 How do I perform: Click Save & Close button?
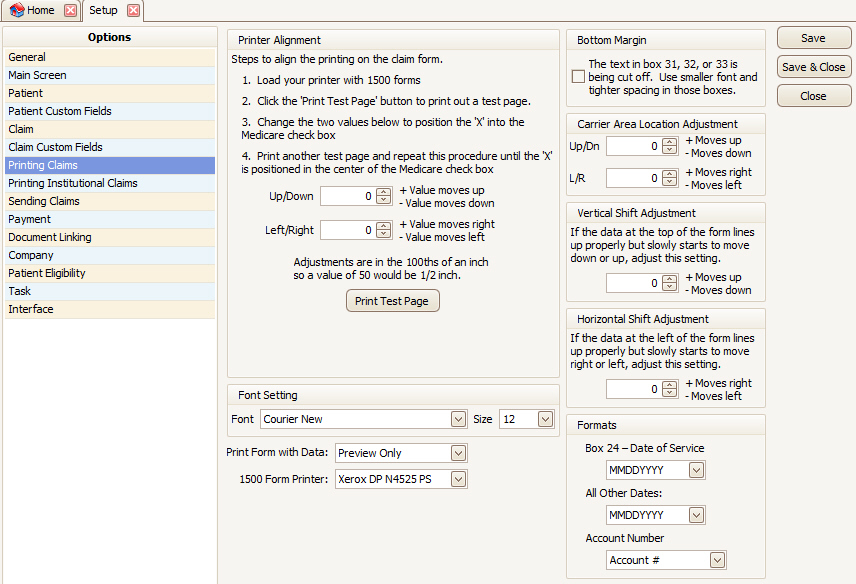coord(813,67)
